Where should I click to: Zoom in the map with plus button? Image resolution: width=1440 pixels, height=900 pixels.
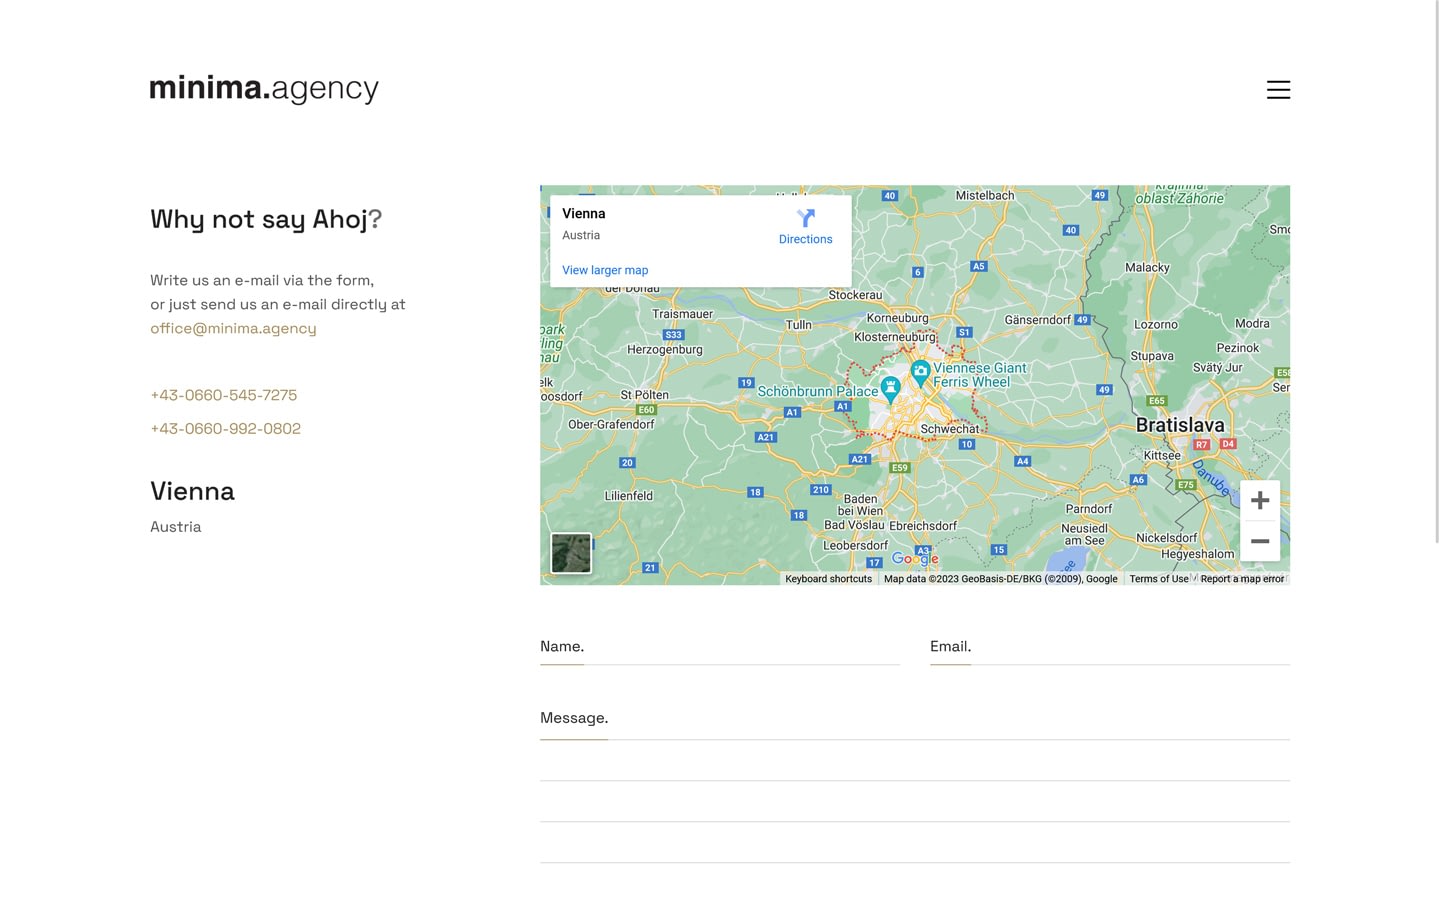click(1260, 500)
